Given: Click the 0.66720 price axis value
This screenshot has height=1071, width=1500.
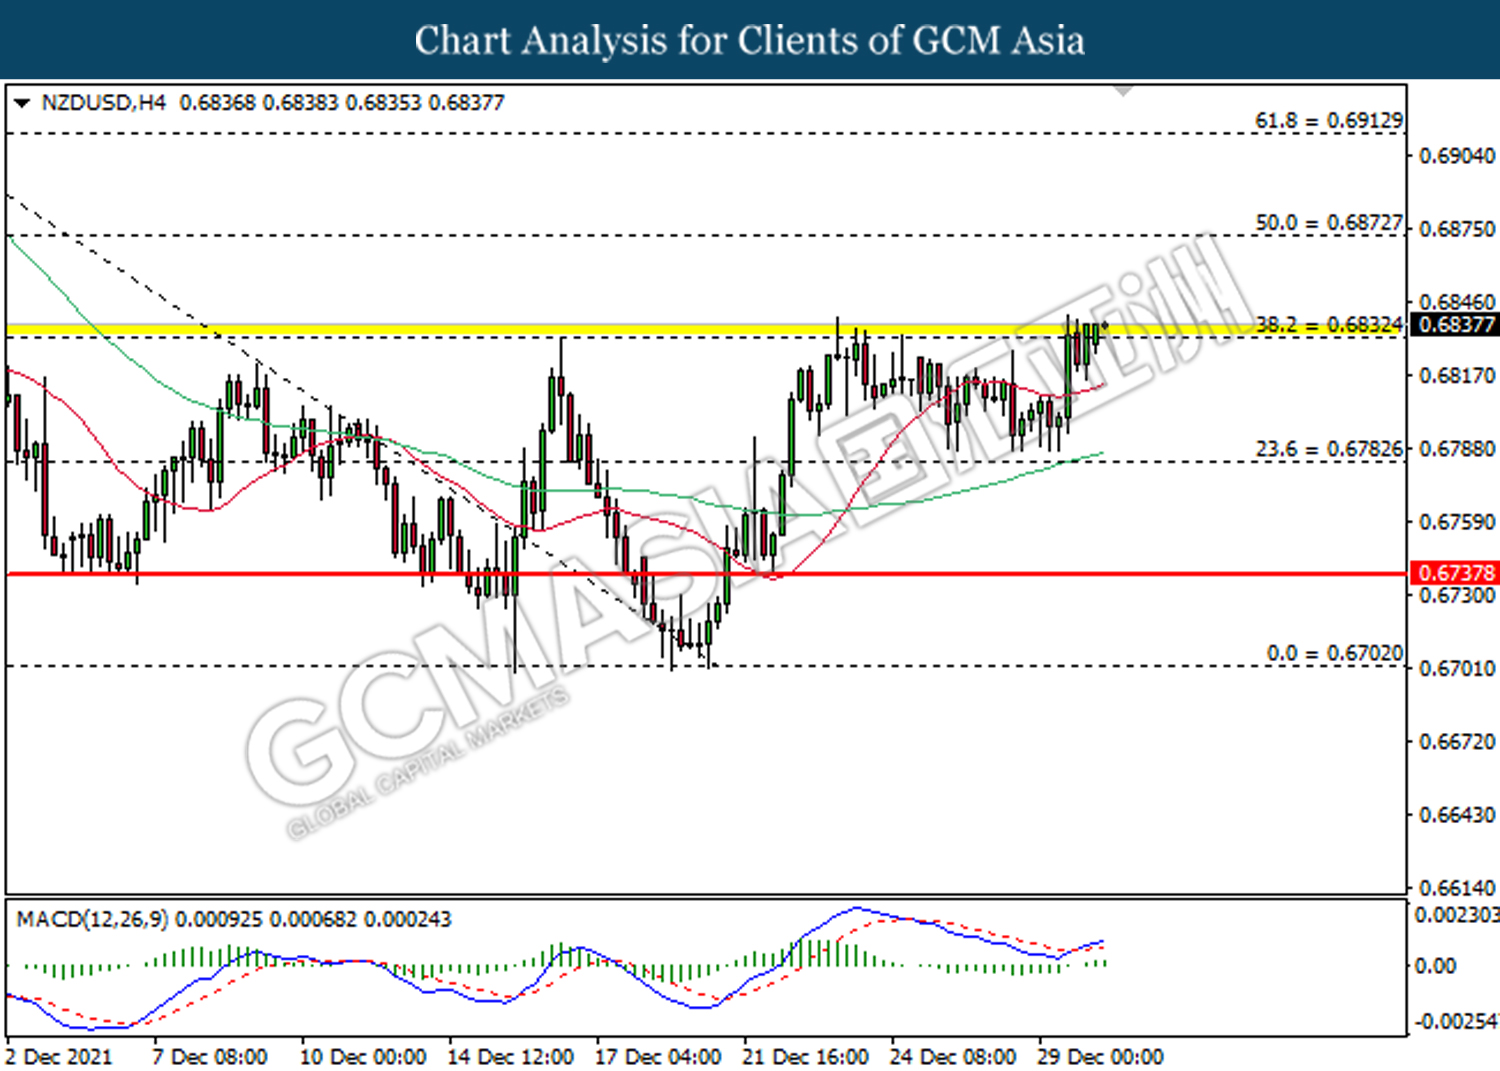Looking at the screenshot, I should 1458,742.
